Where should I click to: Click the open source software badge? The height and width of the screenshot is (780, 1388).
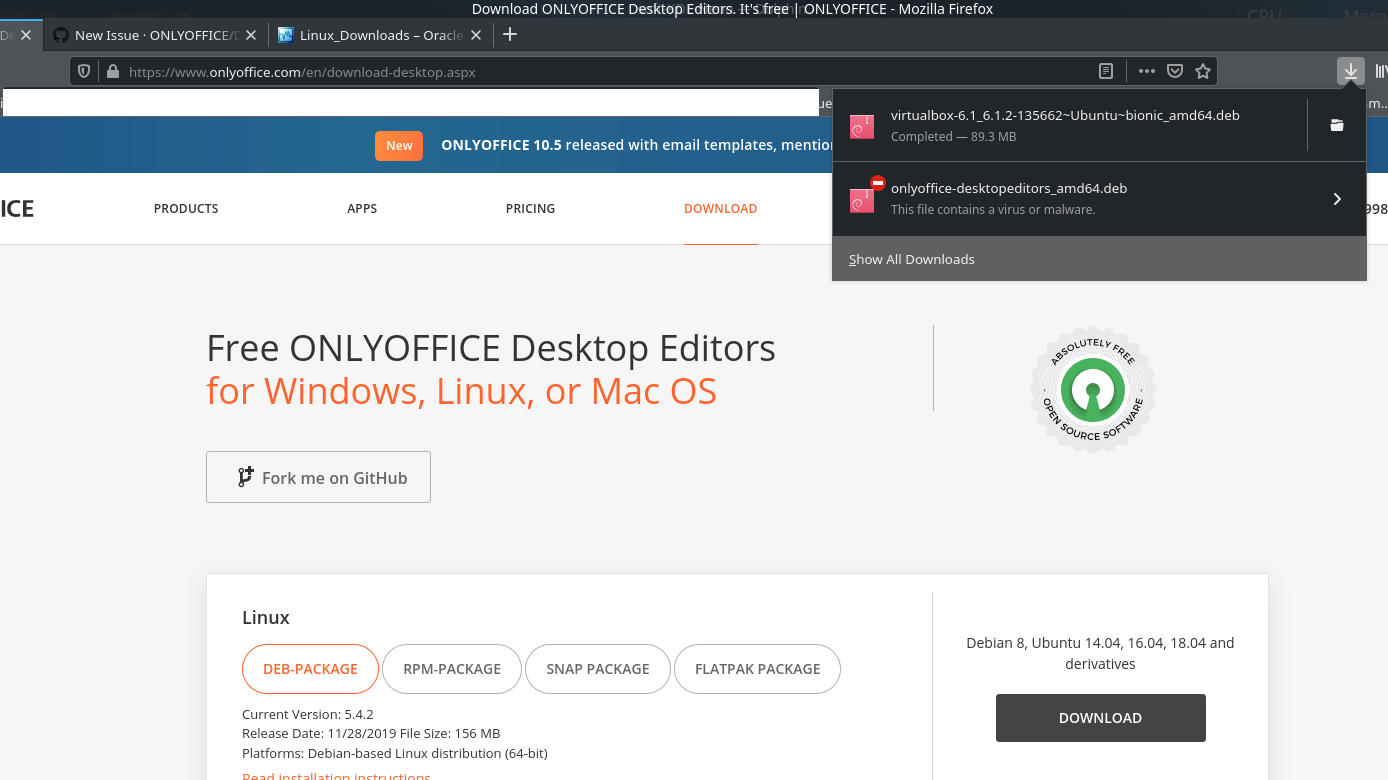coord(1093,389)
